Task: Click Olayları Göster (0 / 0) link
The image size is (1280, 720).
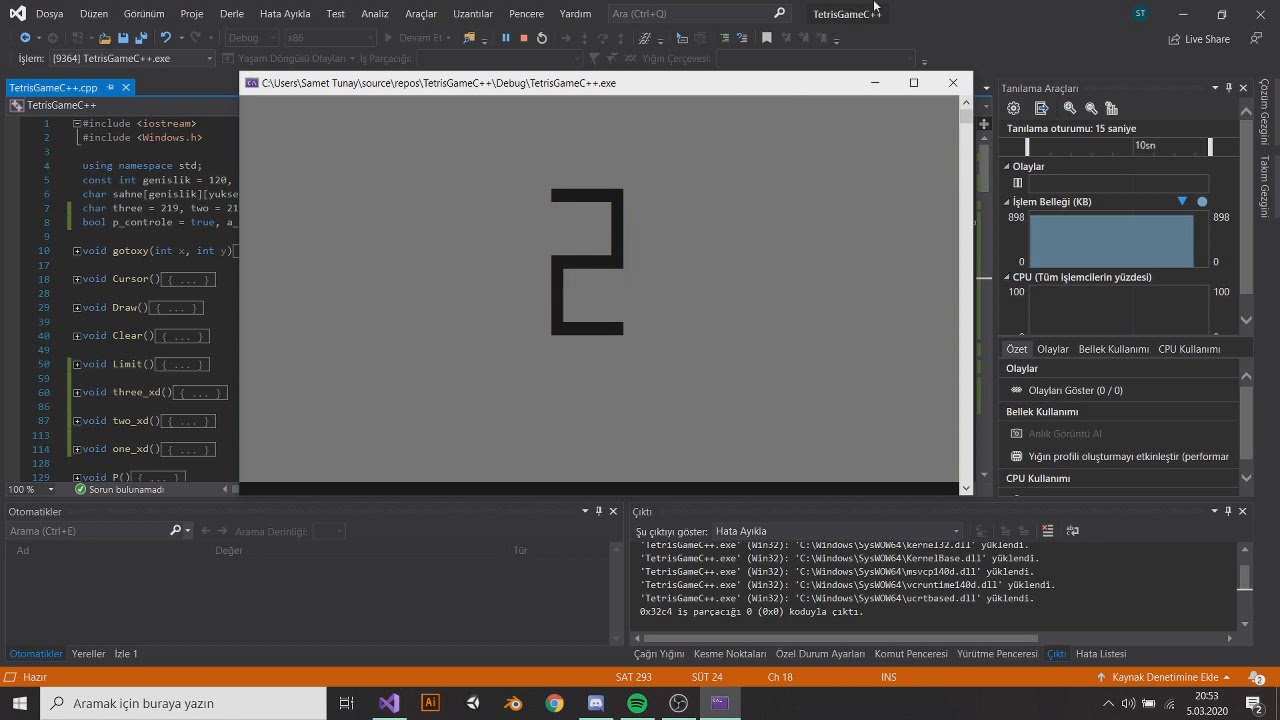Action: tap(1075, 390)
